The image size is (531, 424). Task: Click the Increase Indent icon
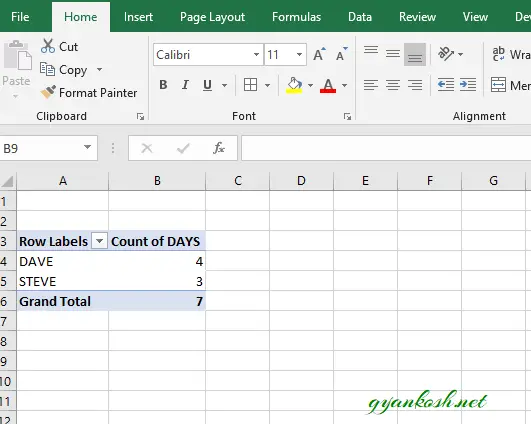[468, 85]
